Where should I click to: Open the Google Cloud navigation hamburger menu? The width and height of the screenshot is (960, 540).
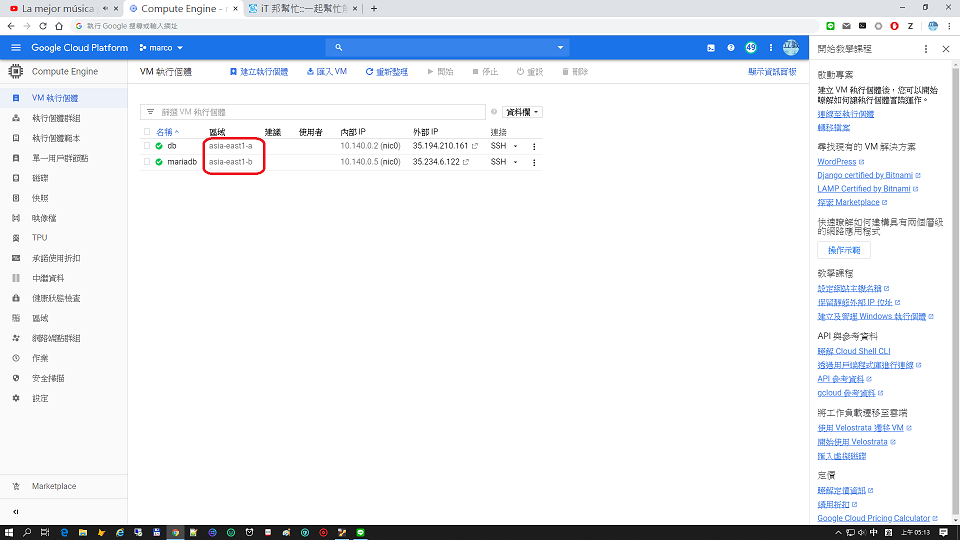point(16,48)
